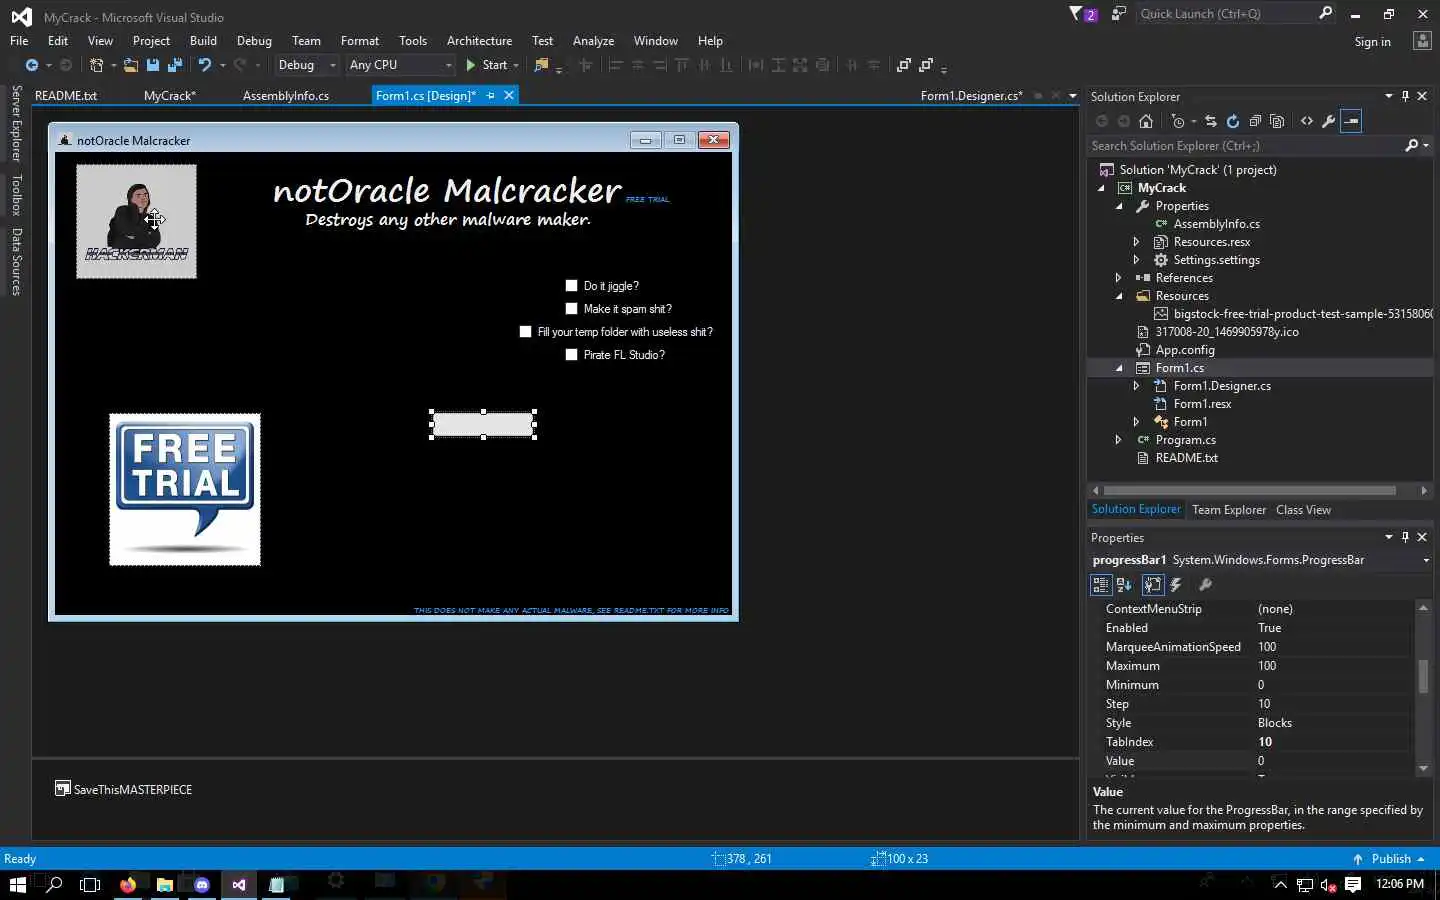Switch to the README.txt tab

tap(66, 96)
